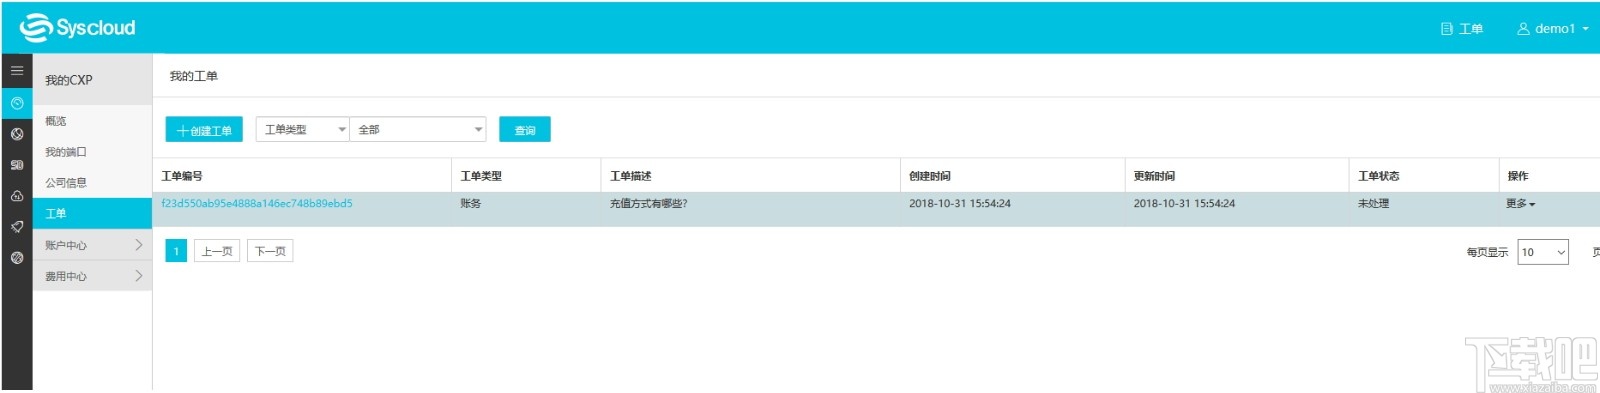The width and height of the screenshot is (1600, 393).
Task: Click the 未处理 status cell
Action: click(x=1374, y=203)
